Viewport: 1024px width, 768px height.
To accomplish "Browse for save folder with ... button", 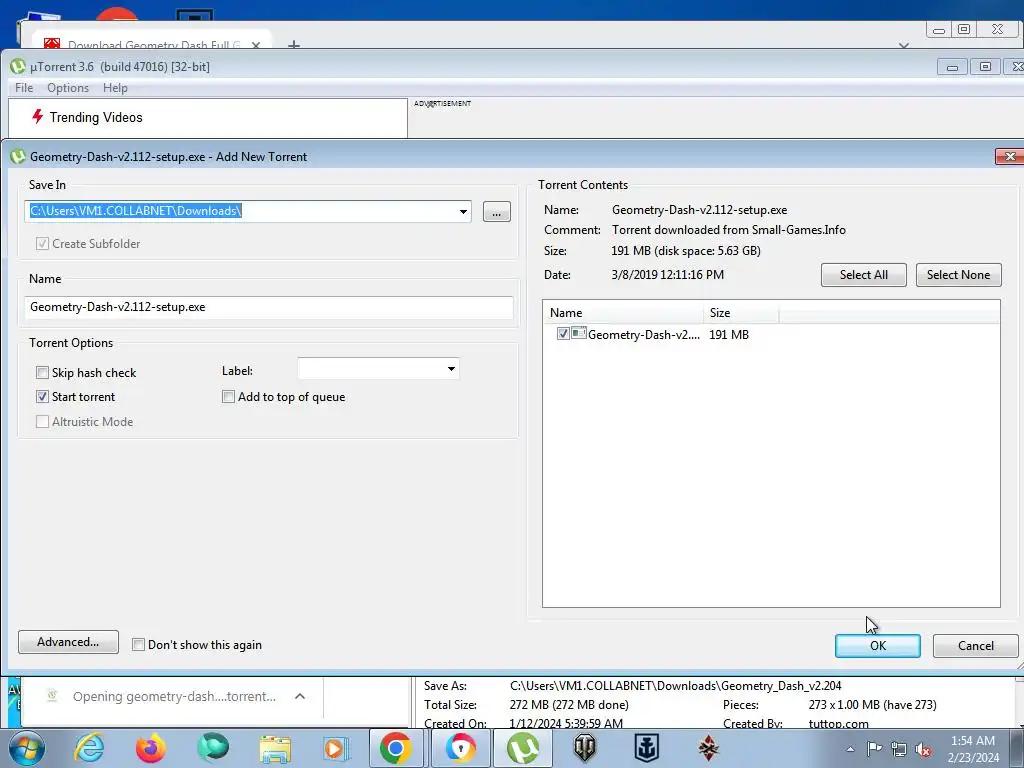I will point(497,212).
